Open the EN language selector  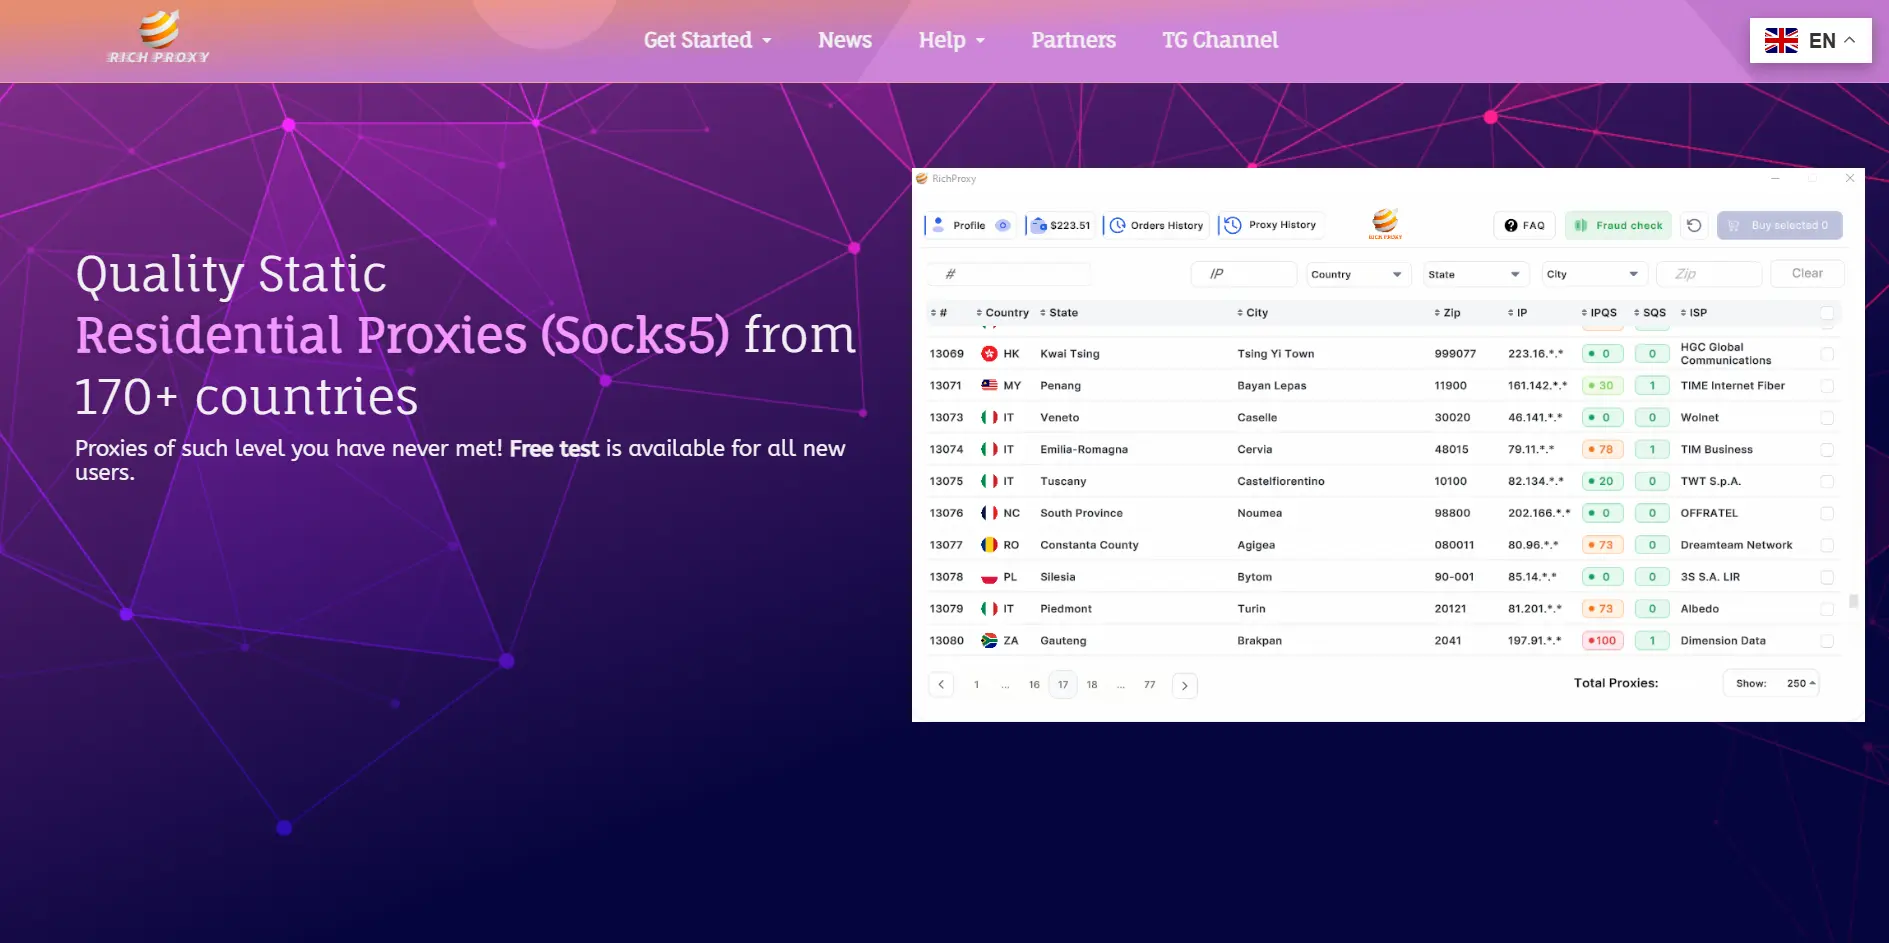tap(1810, 41)
